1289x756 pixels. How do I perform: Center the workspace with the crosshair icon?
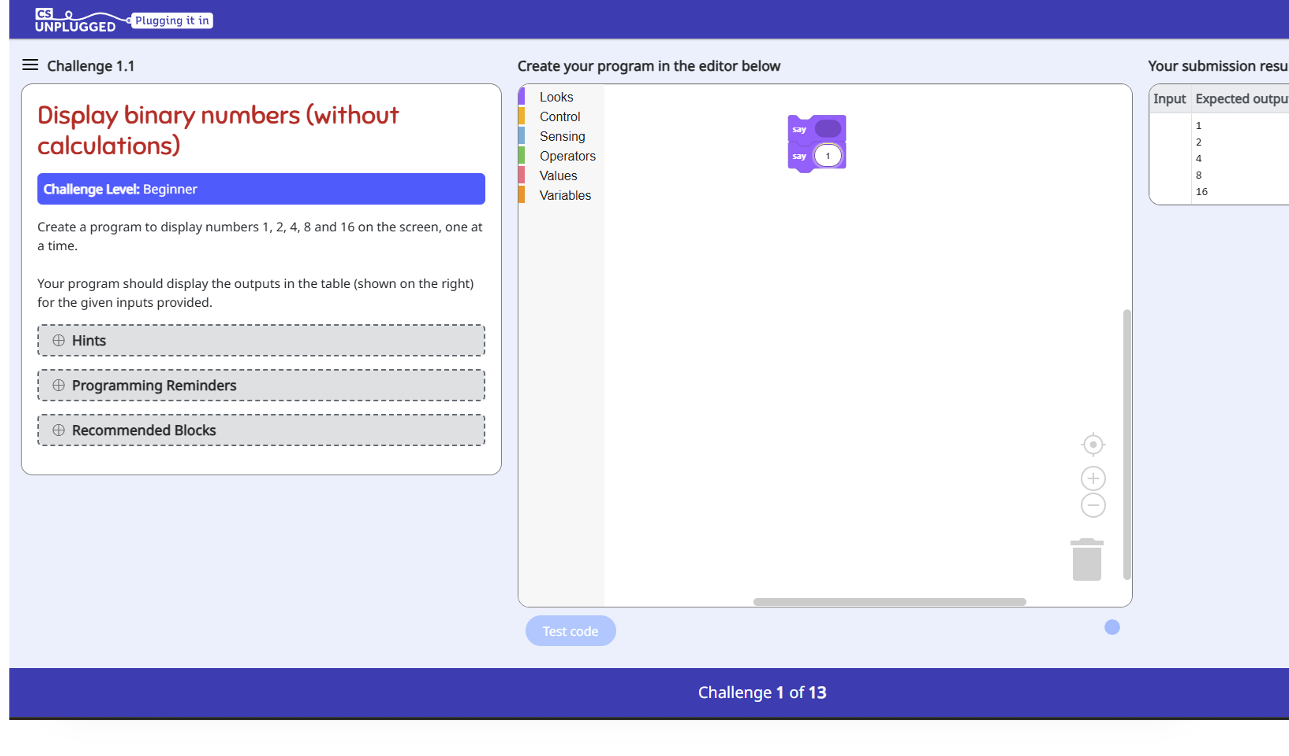pyautogui.click(x=1093, y=444)
